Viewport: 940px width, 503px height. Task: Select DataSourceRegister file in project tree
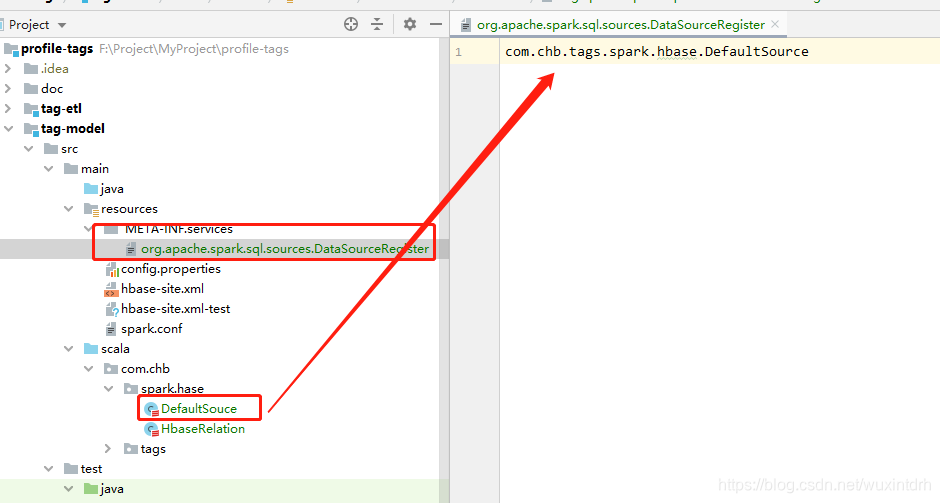point(285,249)
